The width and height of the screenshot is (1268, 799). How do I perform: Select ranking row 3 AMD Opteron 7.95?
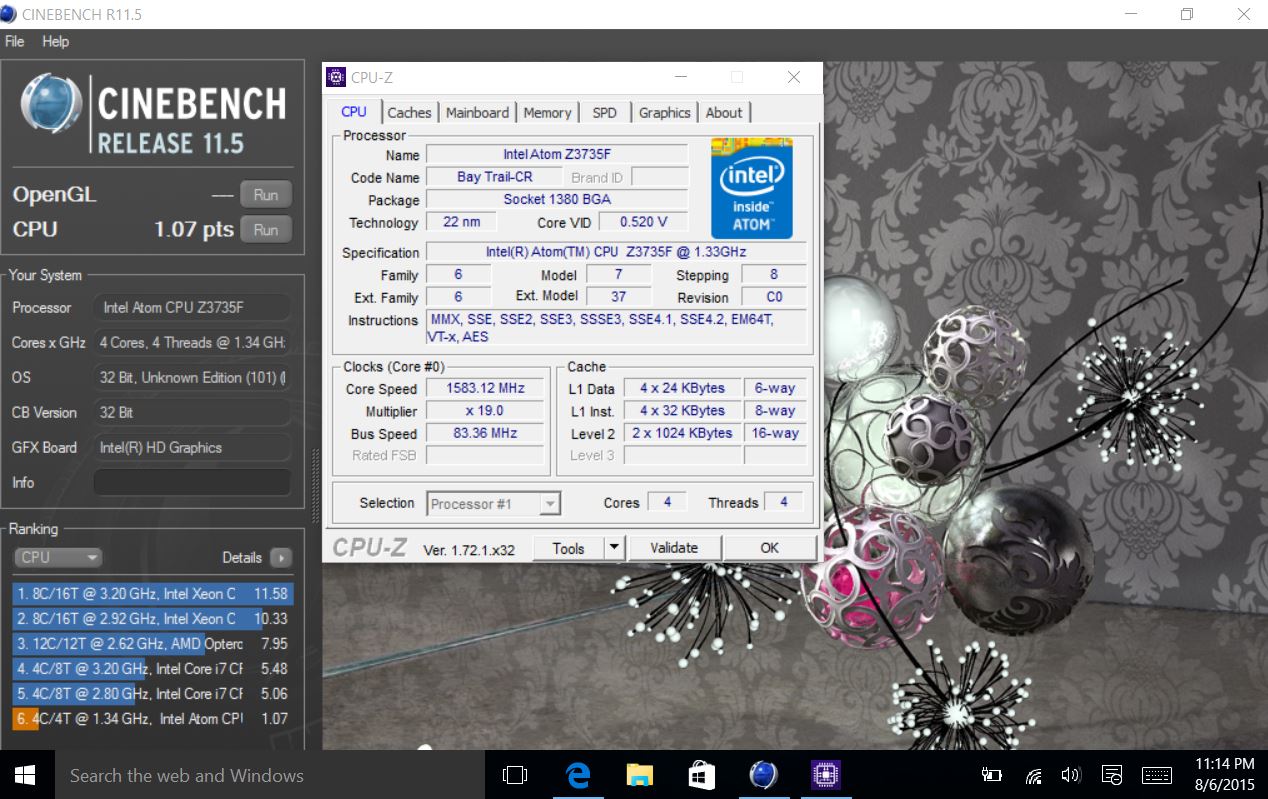154,643
